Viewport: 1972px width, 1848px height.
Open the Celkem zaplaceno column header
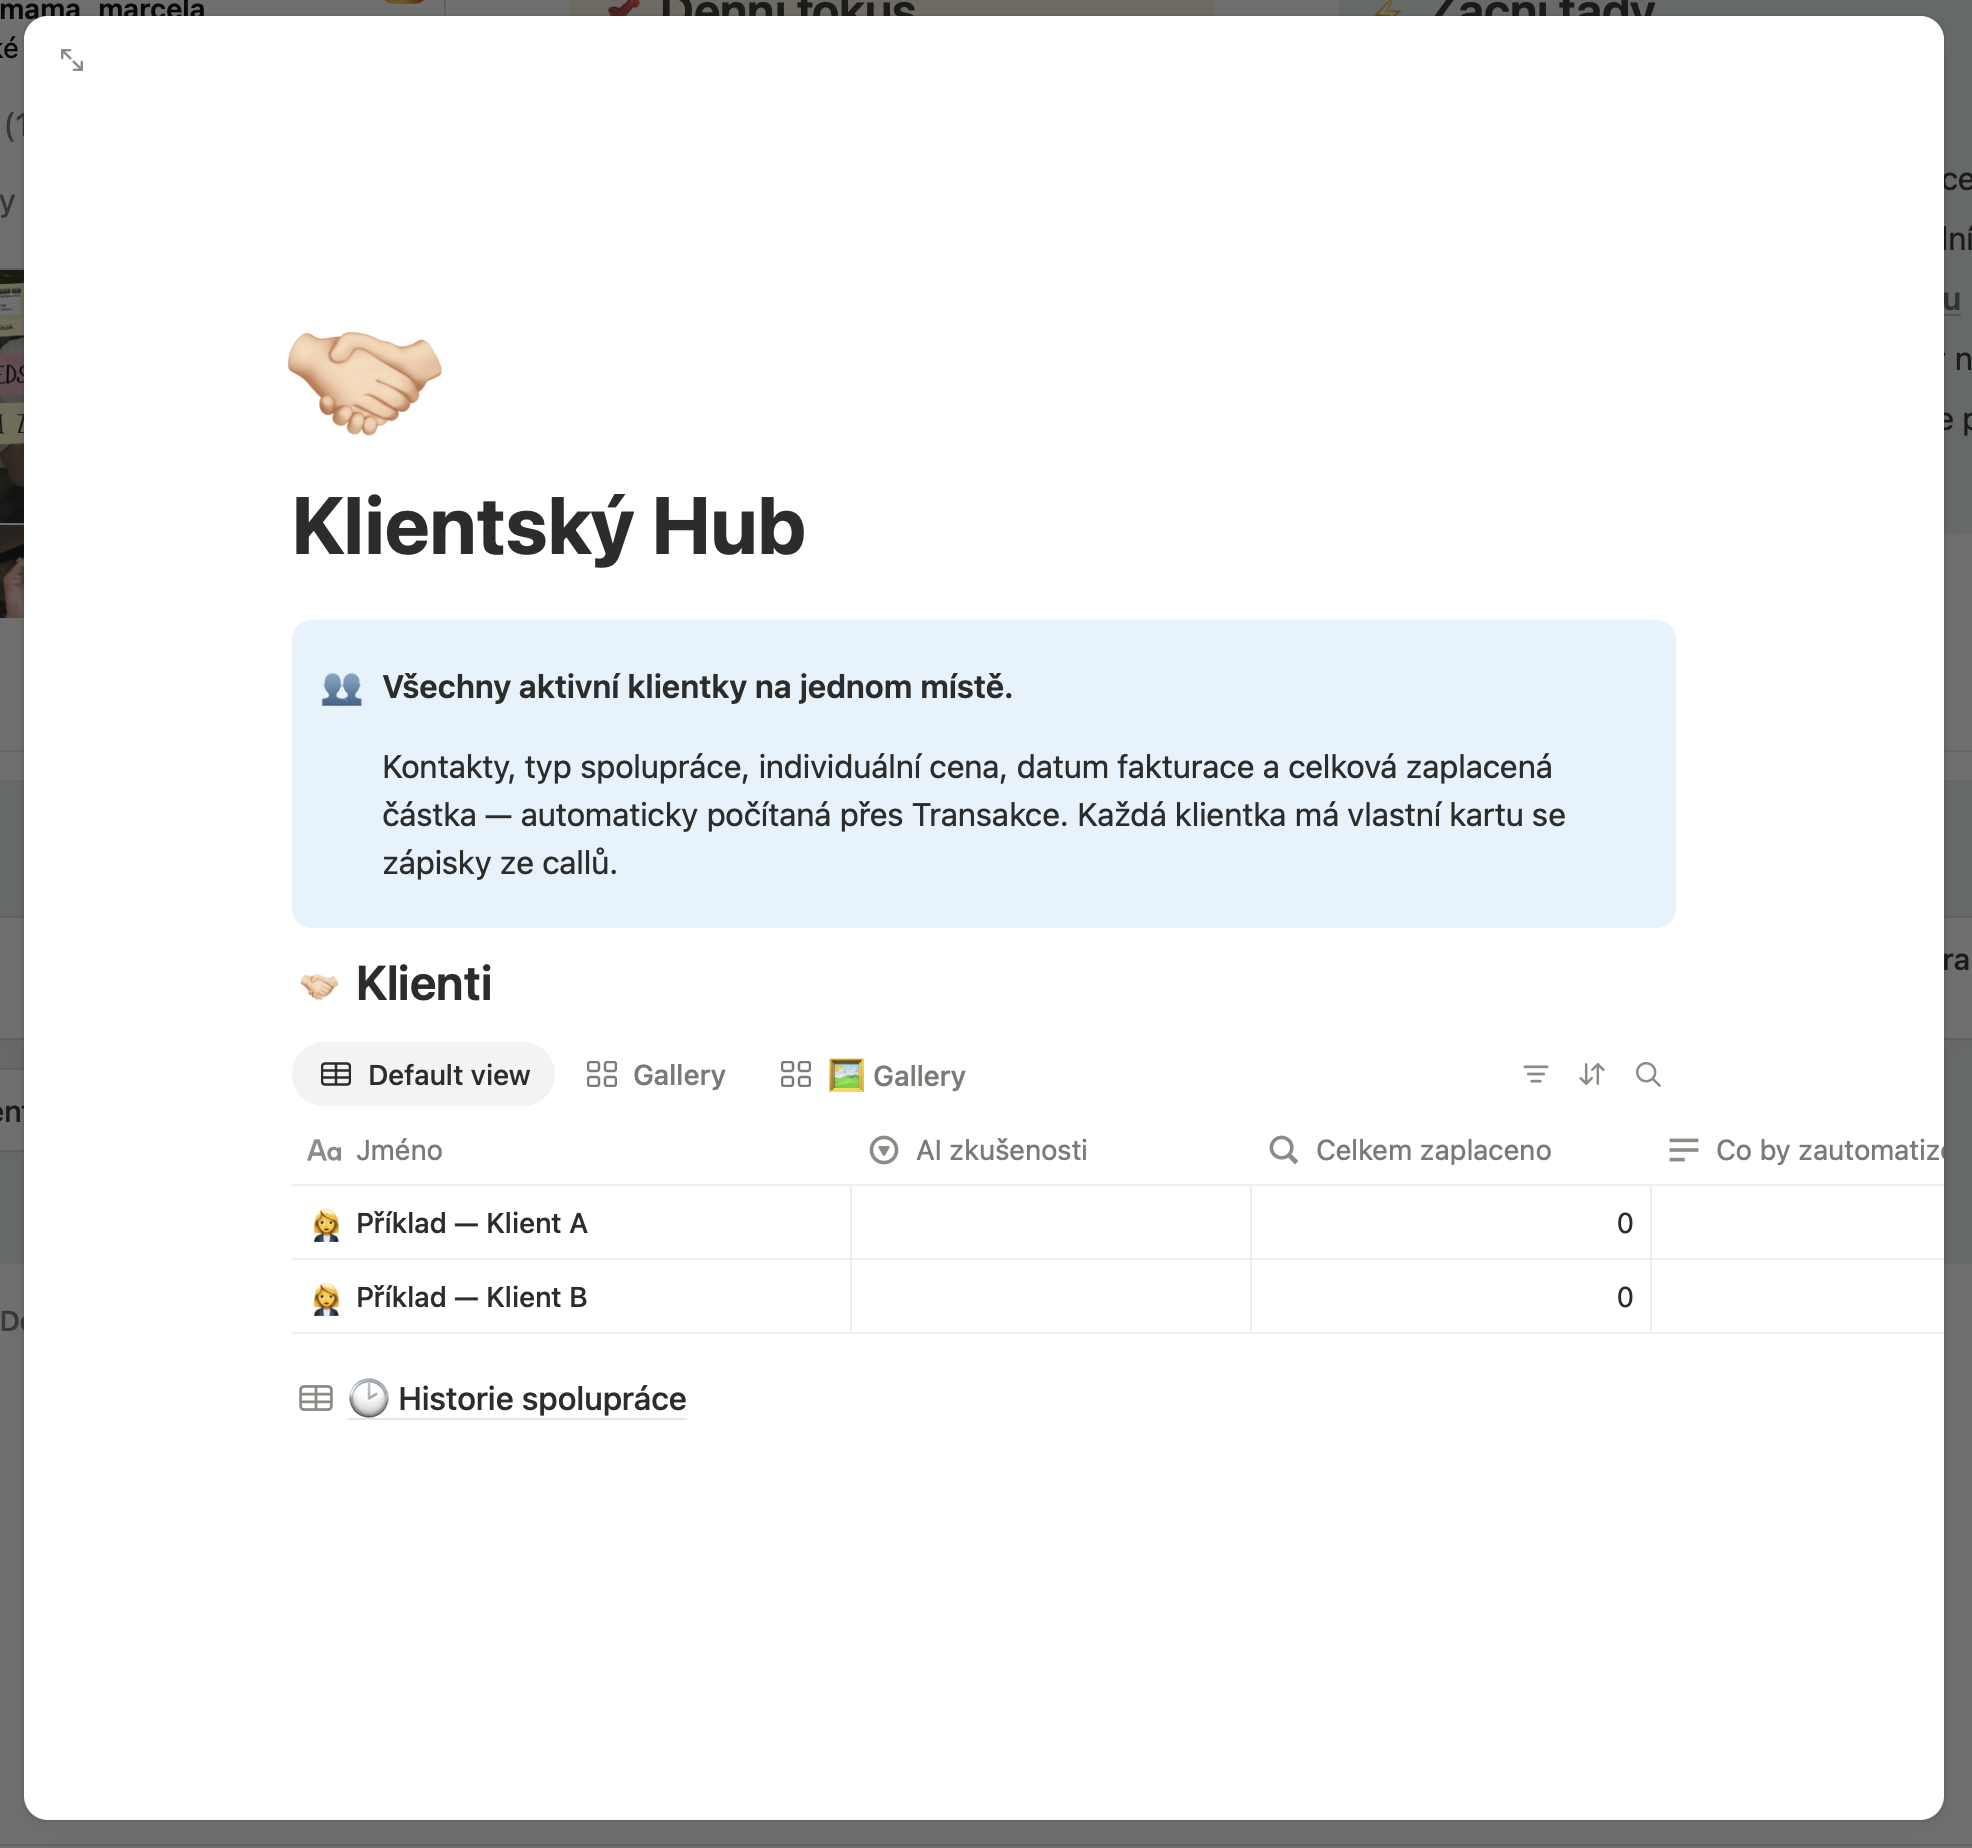click(x=1451, y=1150)
